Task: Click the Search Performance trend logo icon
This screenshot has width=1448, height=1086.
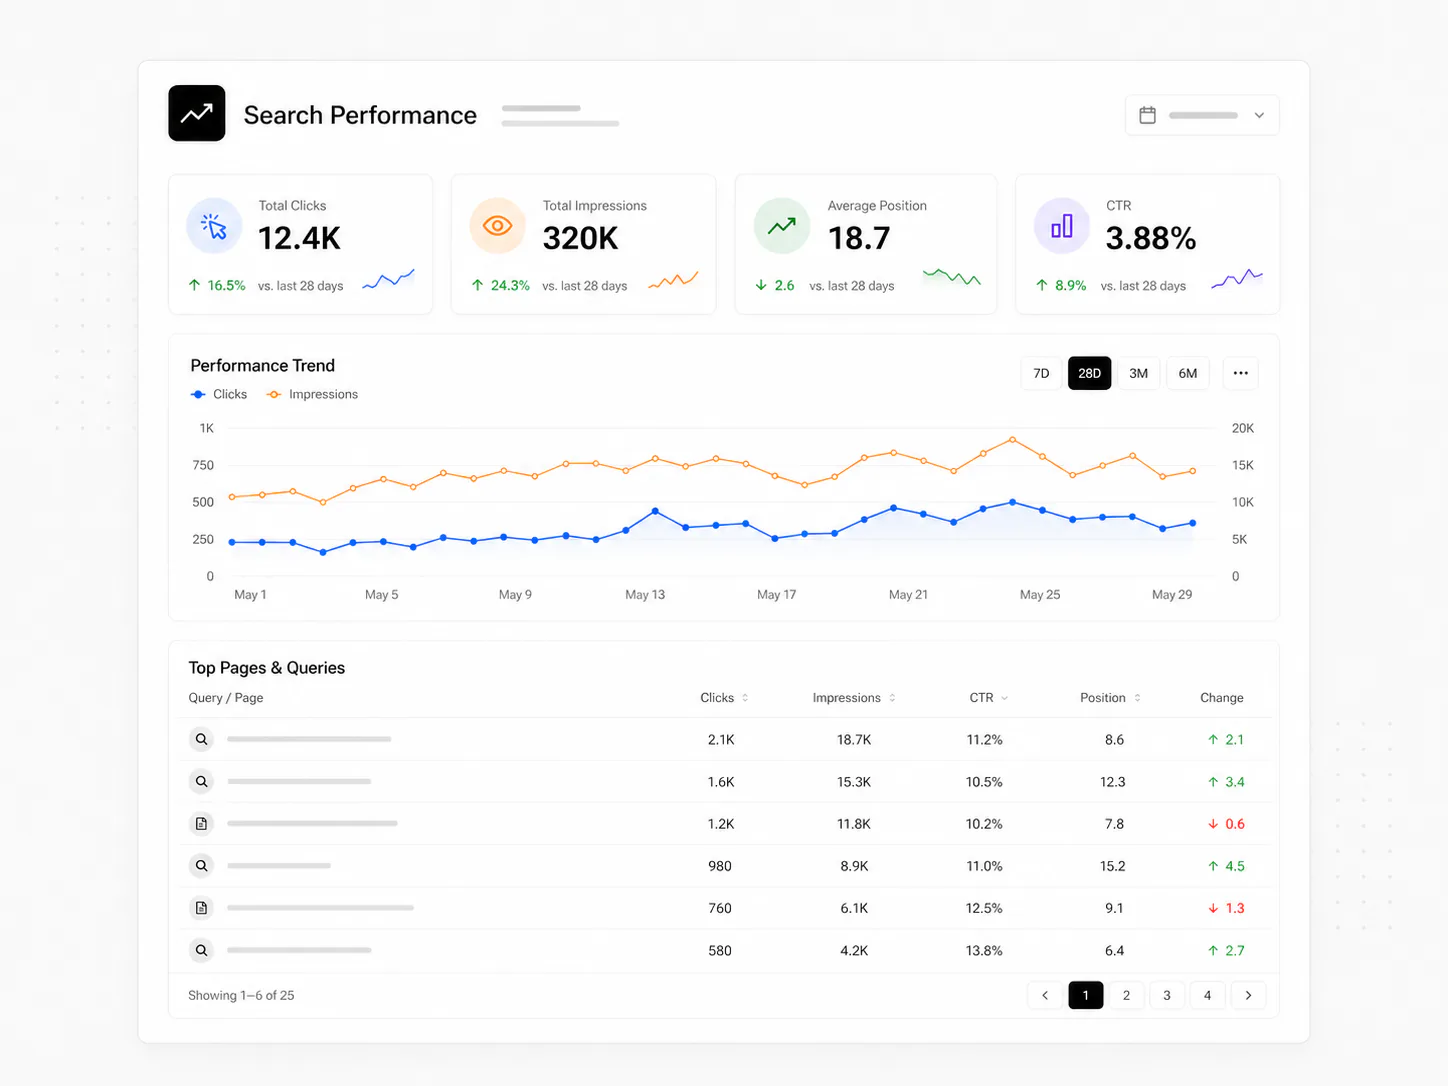Action: pos(197,113)
